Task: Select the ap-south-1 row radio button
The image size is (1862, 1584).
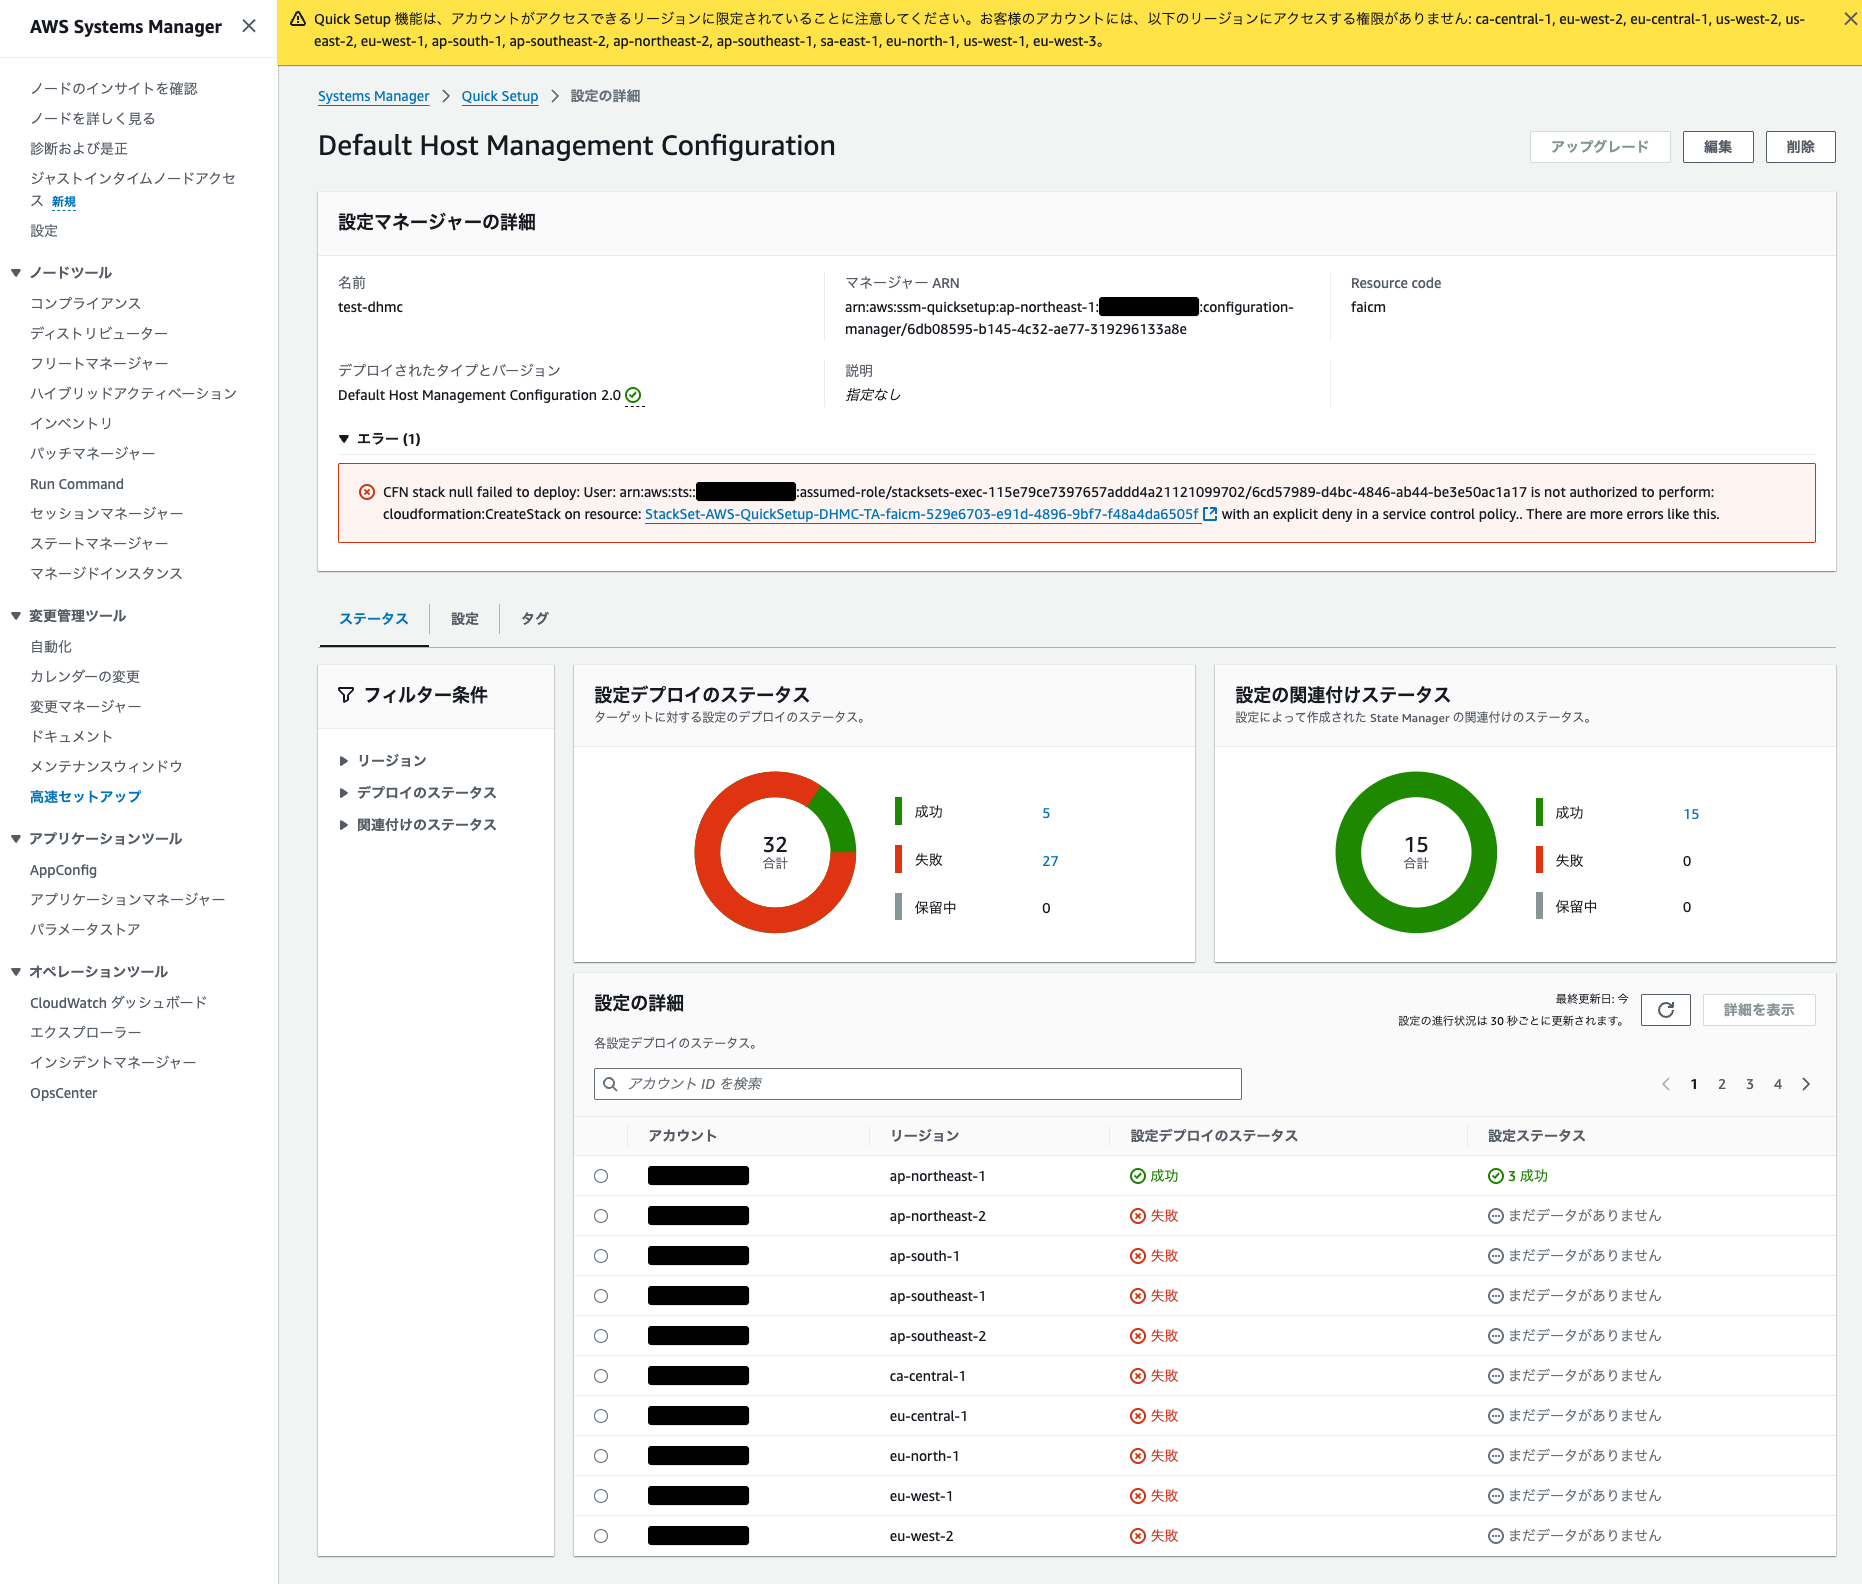Action: click(601, 1256)
